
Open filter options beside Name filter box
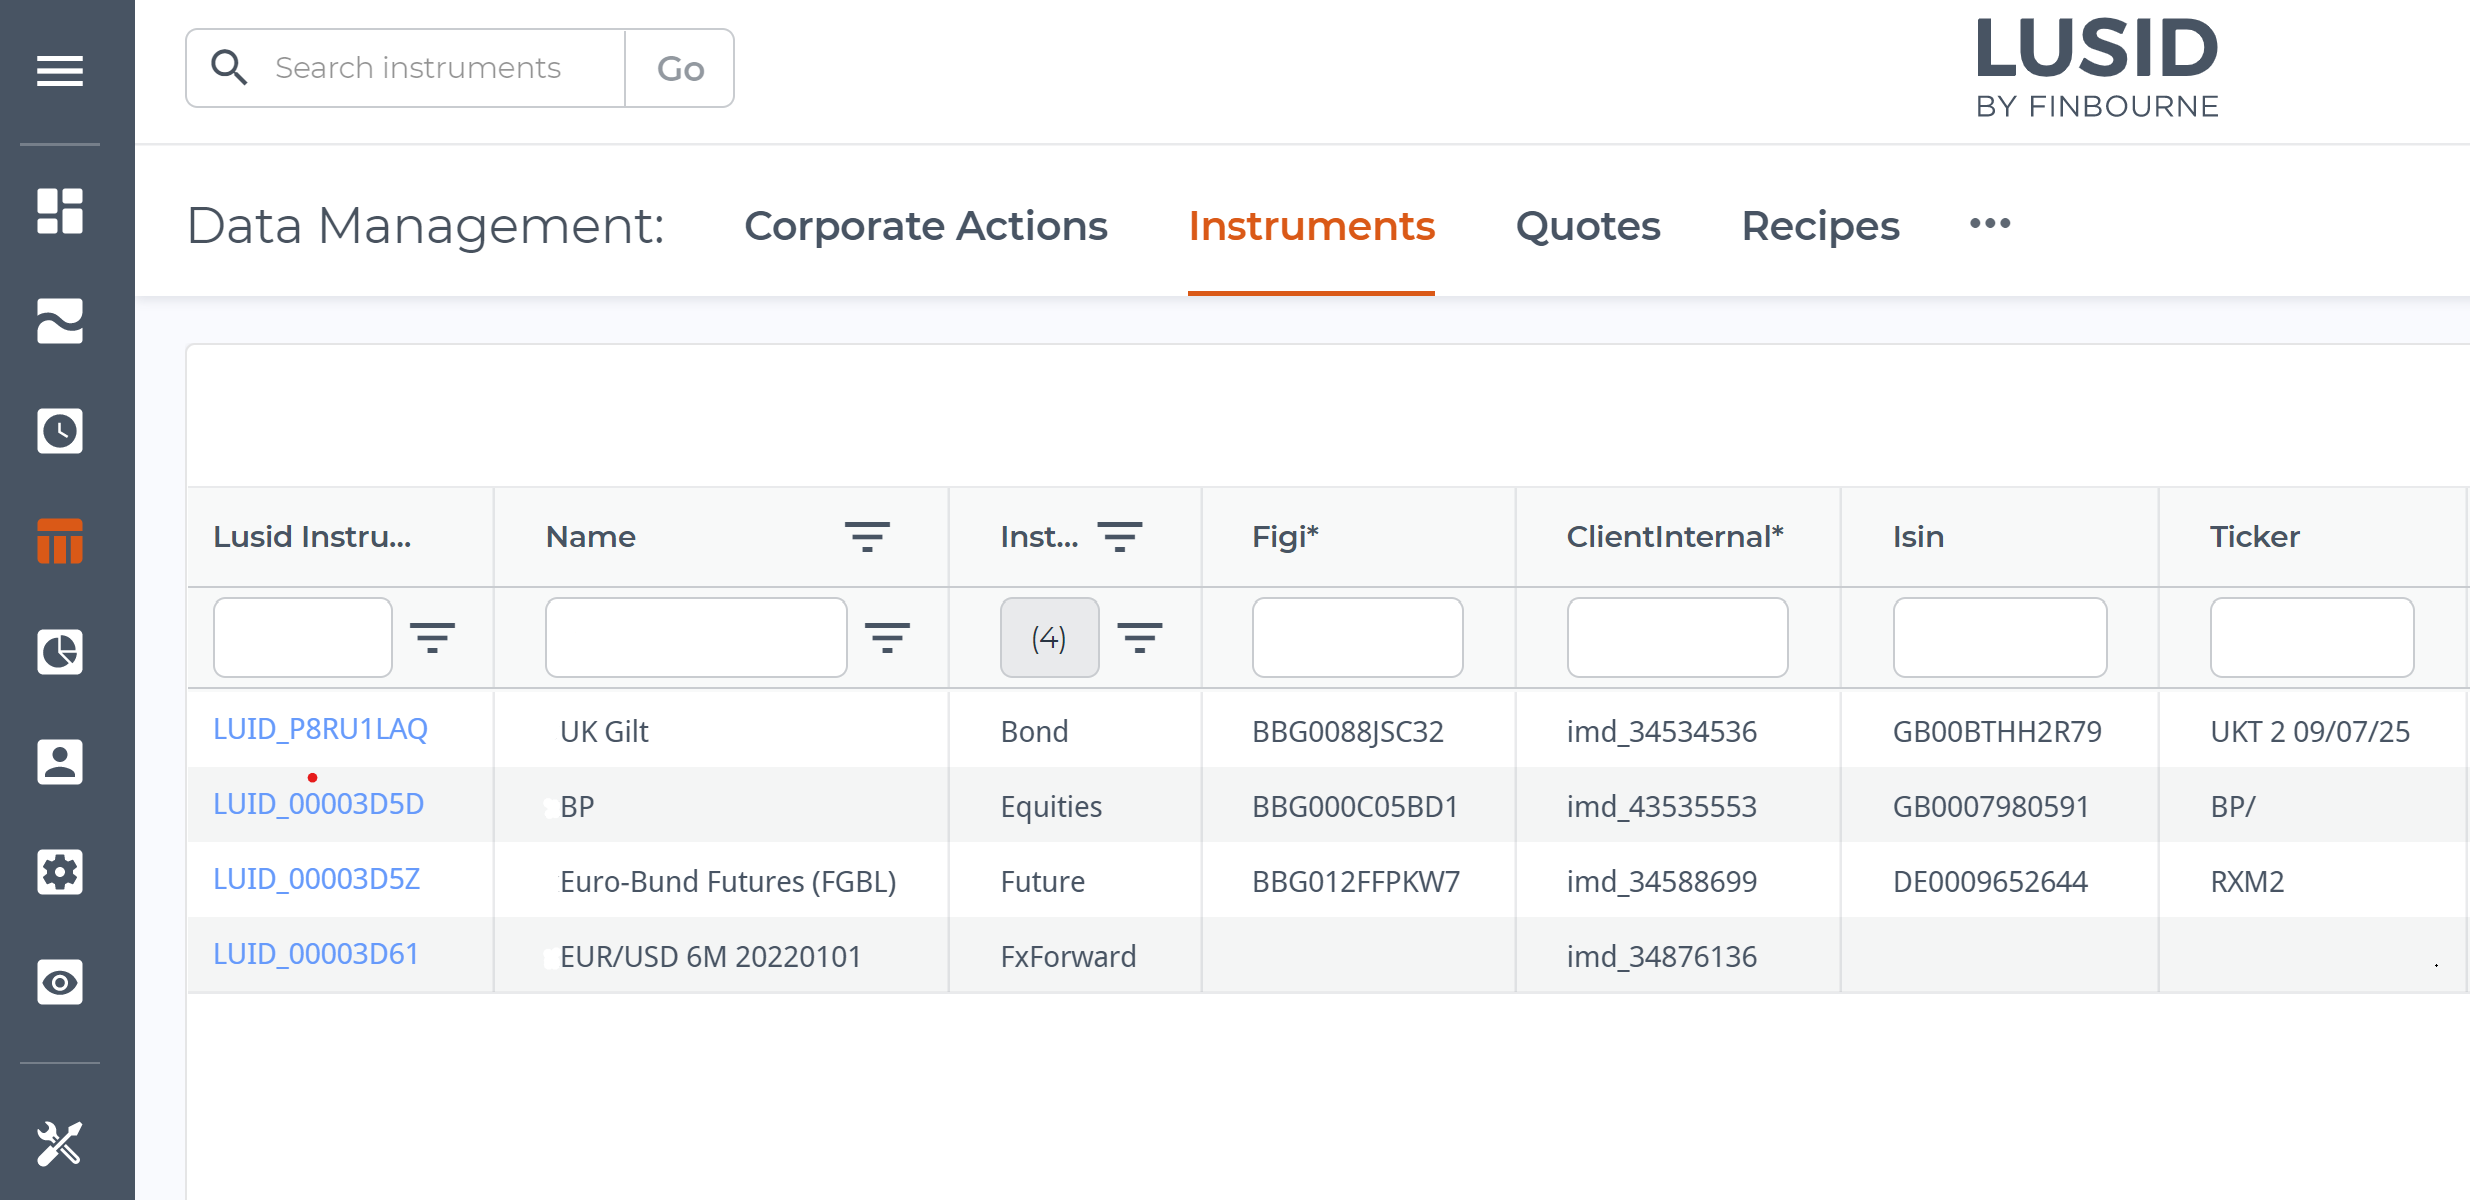pos(887,637)
